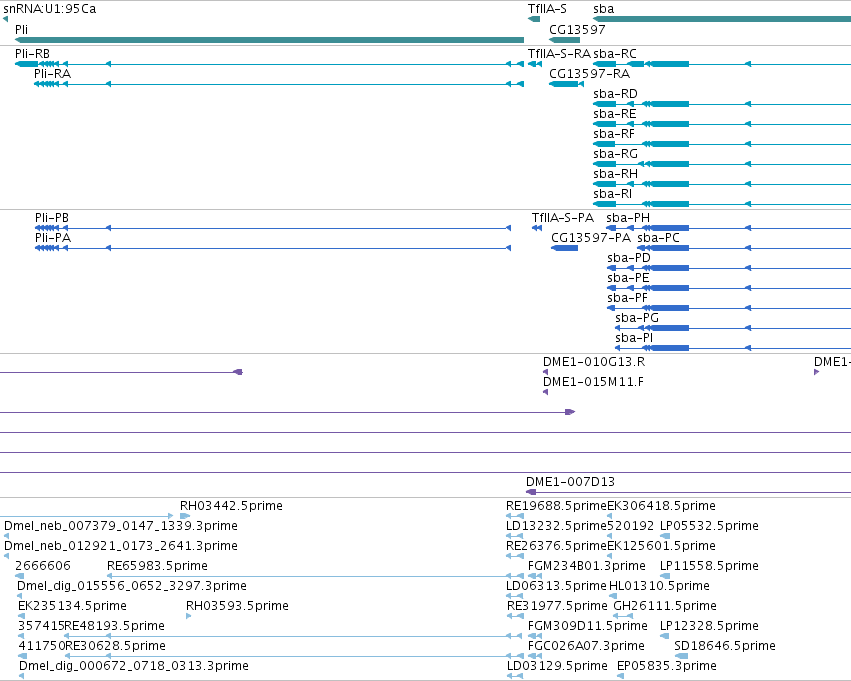Click transcript sba-RH label
851x681 pixels.
[x=615, y=174]
